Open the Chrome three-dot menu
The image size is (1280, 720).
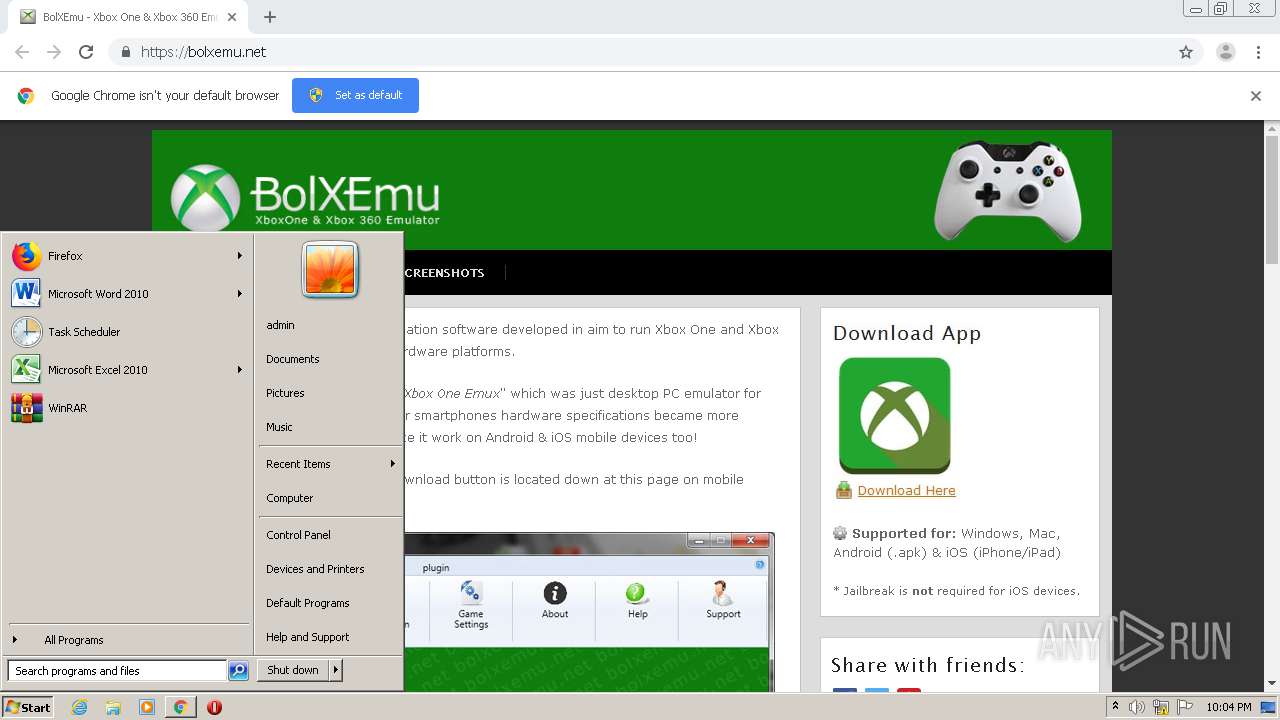[x=1258, y=52]
